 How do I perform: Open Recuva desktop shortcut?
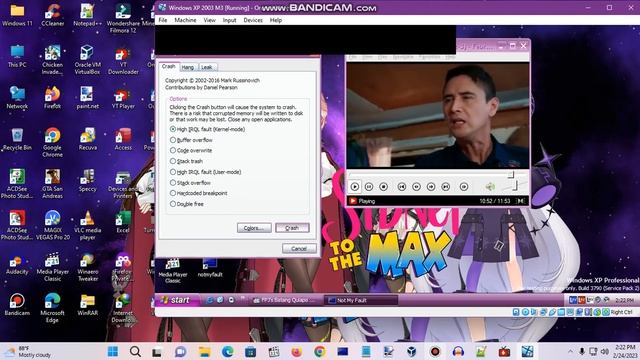pos(87,139)
